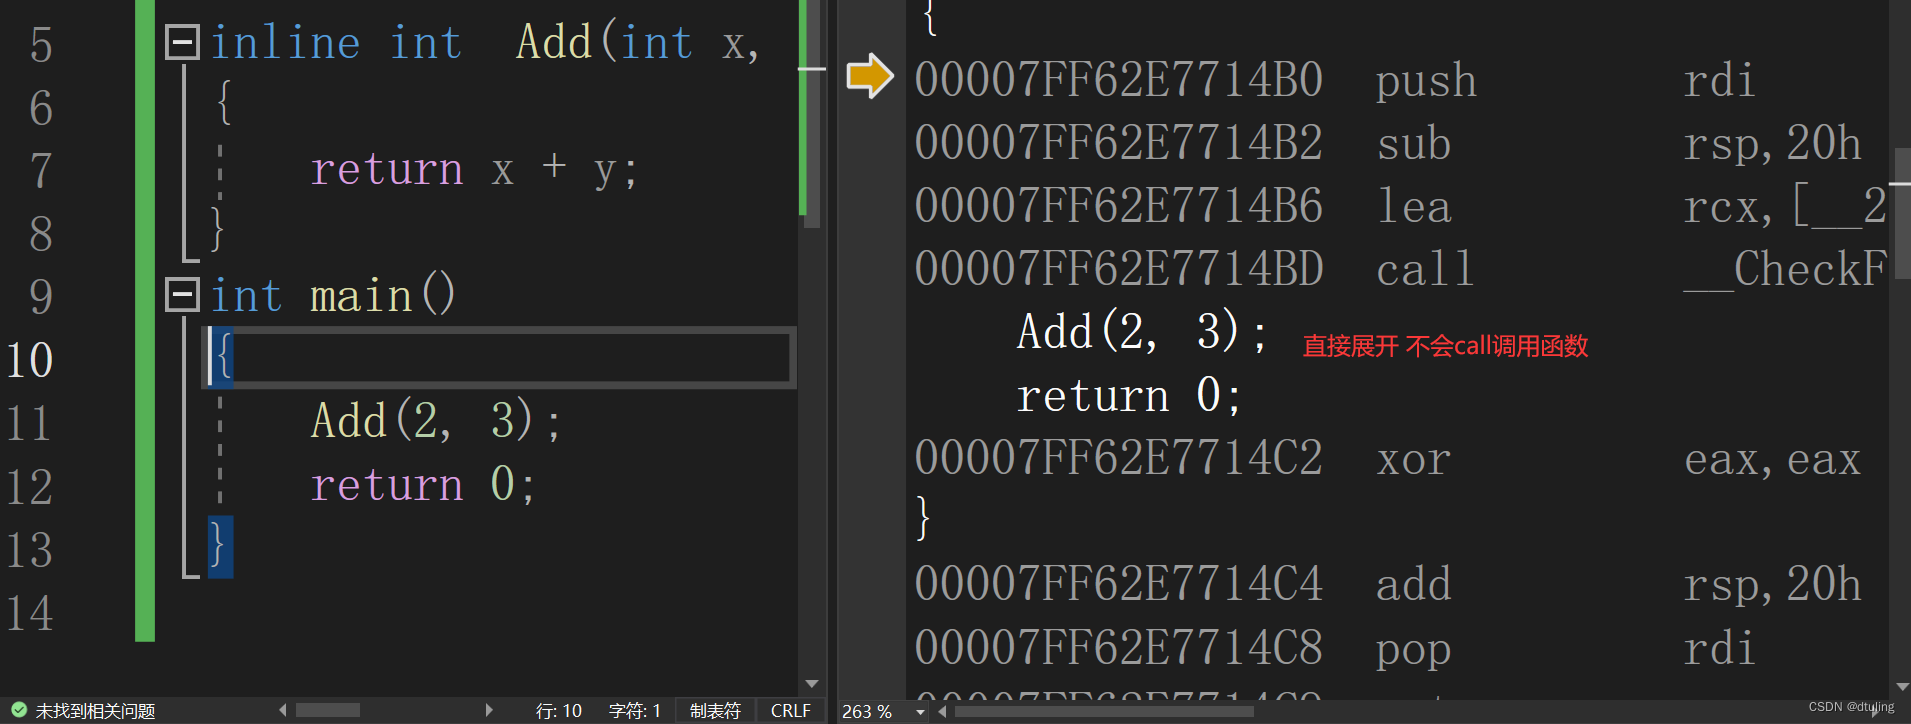
Task: Click the 'int main()' declaration
Action: pos(333,295)
